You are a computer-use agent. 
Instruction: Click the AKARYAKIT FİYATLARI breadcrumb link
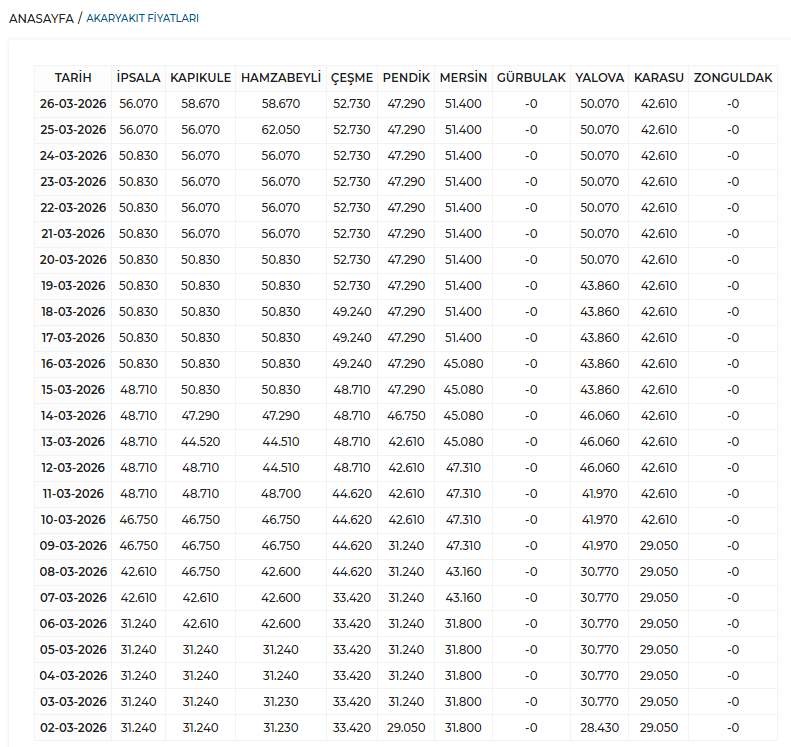point(142,19)
